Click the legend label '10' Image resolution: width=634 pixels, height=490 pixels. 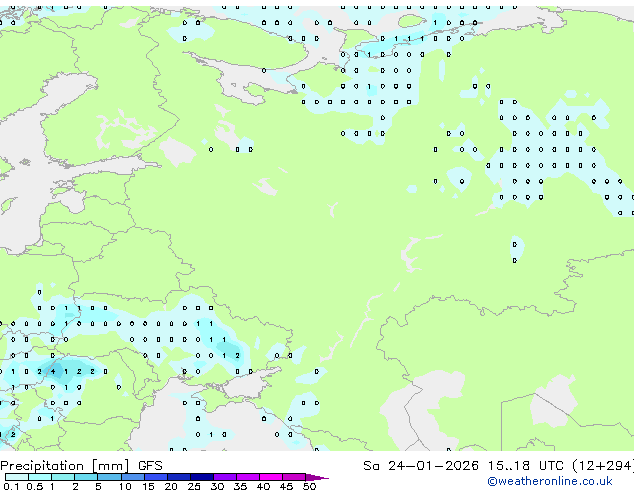[125, 486]
